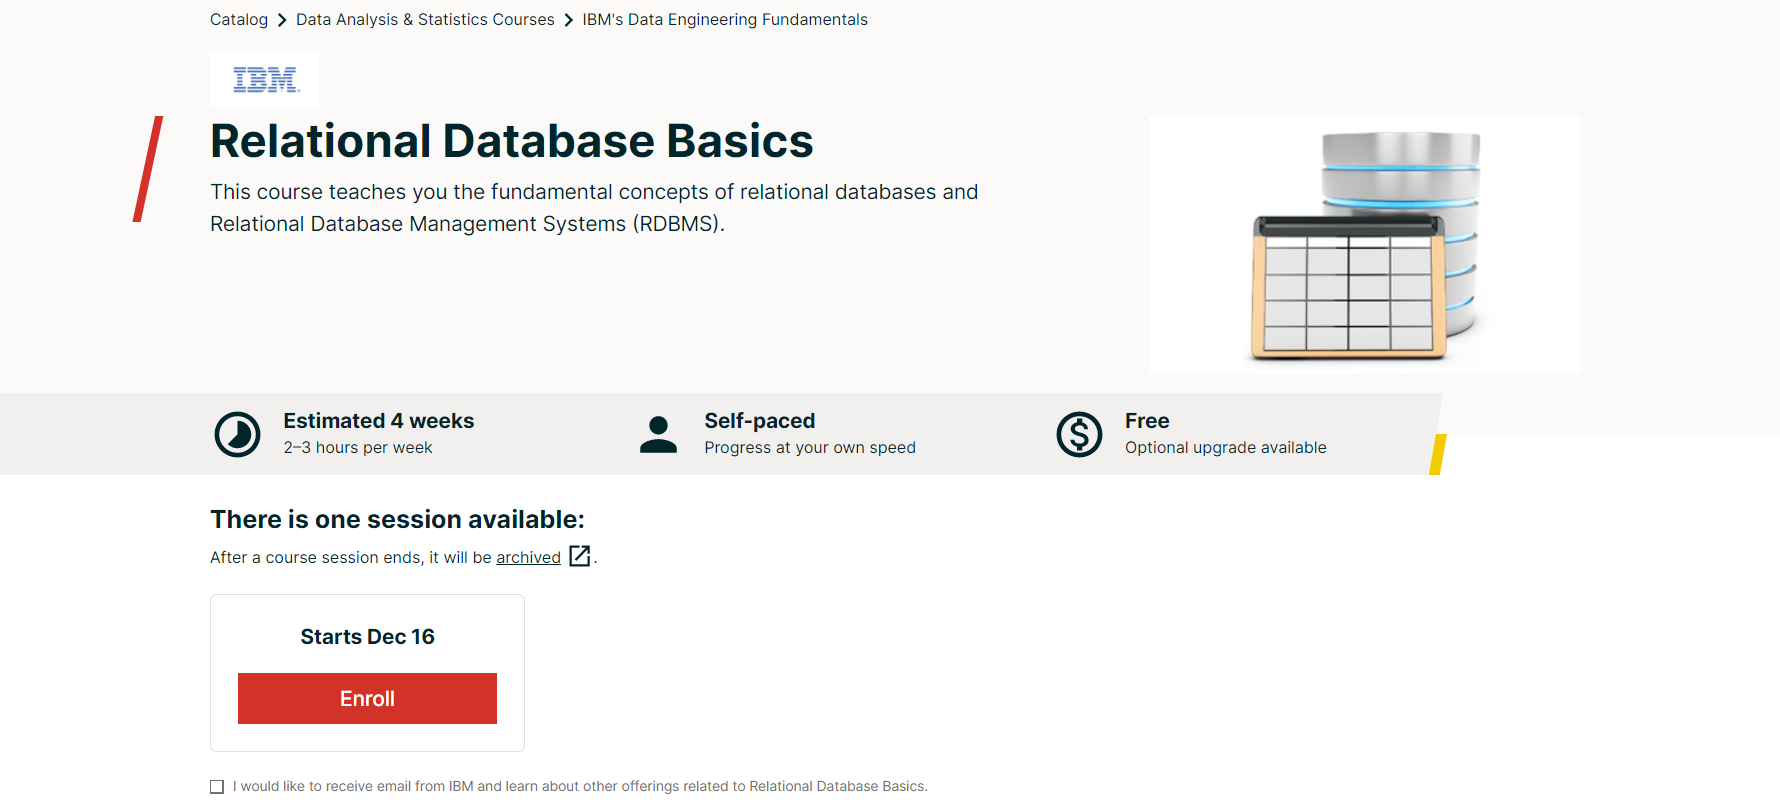Click the dollar sign price icon

coord(1079,434)
